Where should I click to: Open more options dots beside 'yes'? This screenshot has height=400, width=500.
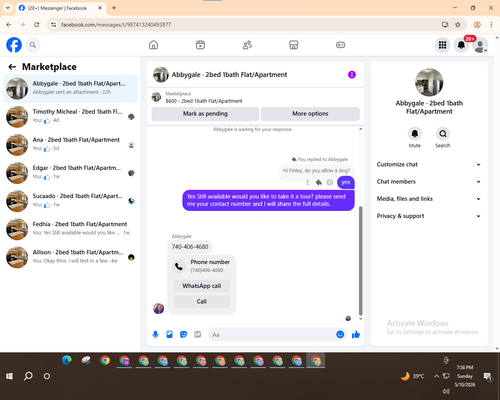[x=308, y=182]
